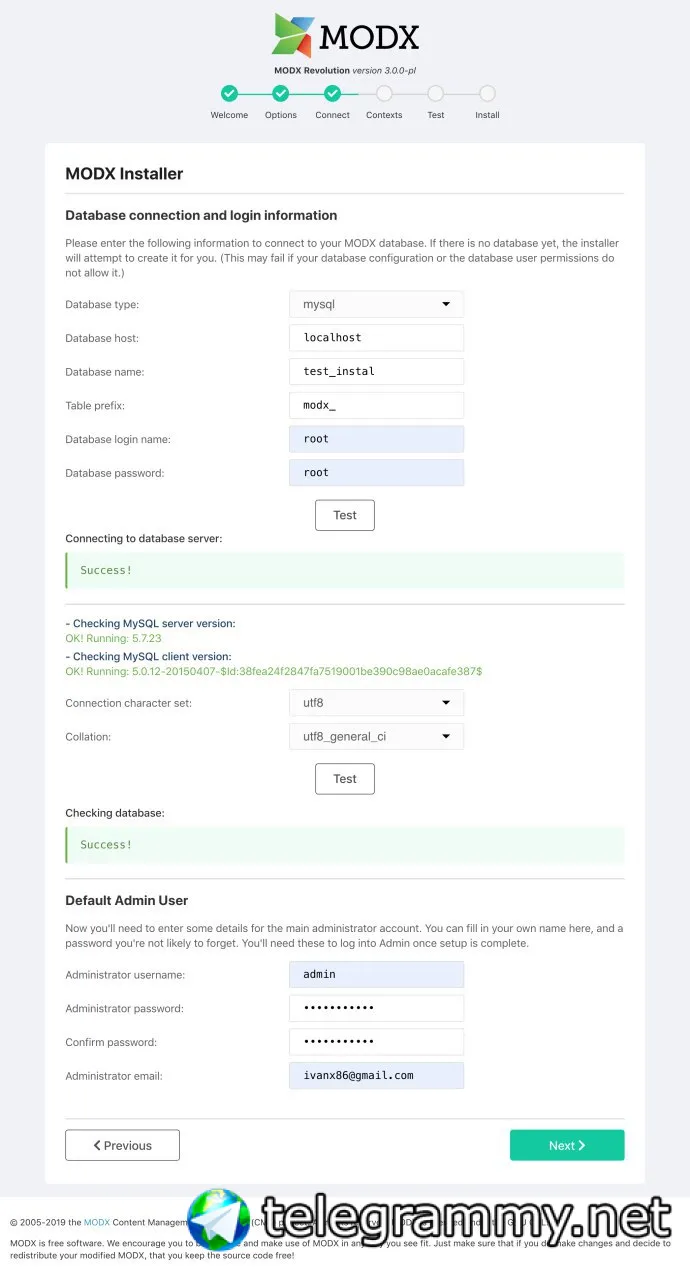
Task: Click 'MODX Revolution version 3.0.0-pl' text
Action: [345, 70]
